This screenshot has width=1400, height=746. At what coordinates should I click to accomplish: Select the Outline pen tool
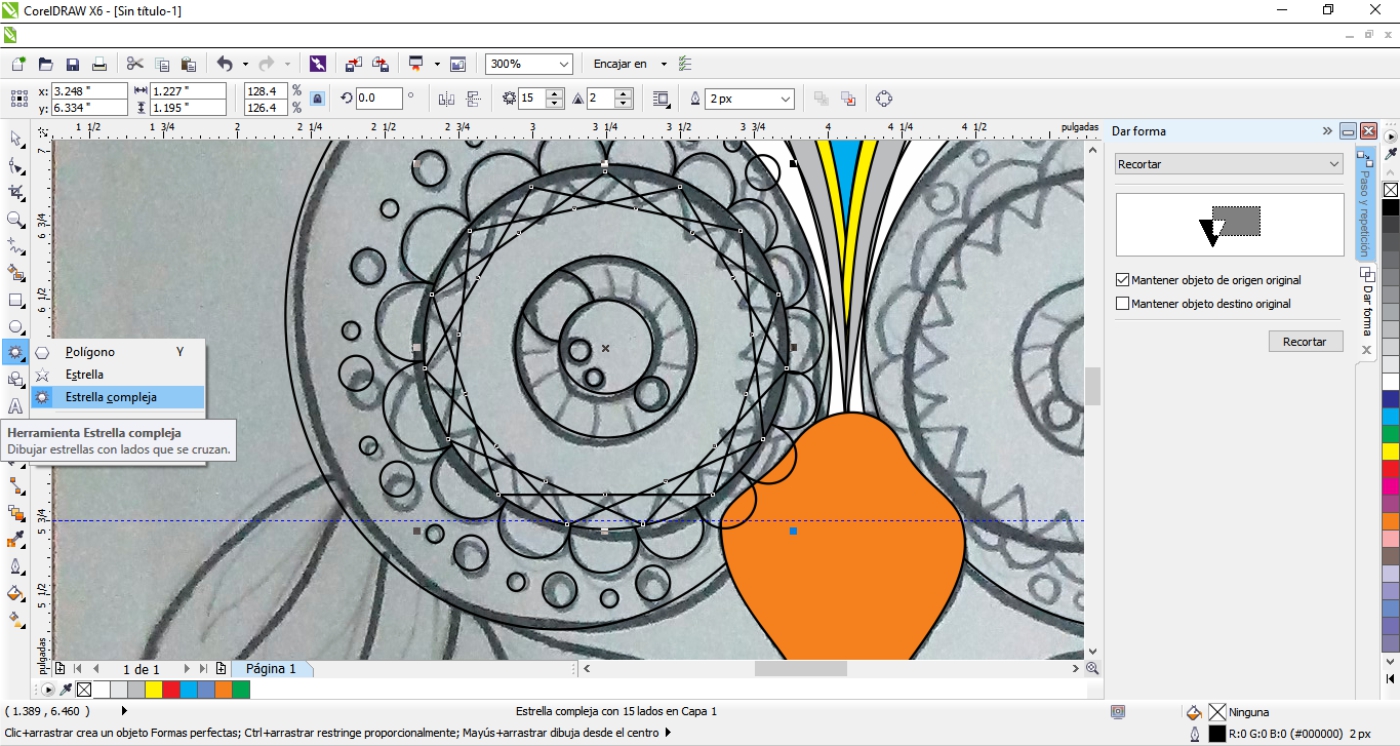pyautogui.click(x=16, y=566)
